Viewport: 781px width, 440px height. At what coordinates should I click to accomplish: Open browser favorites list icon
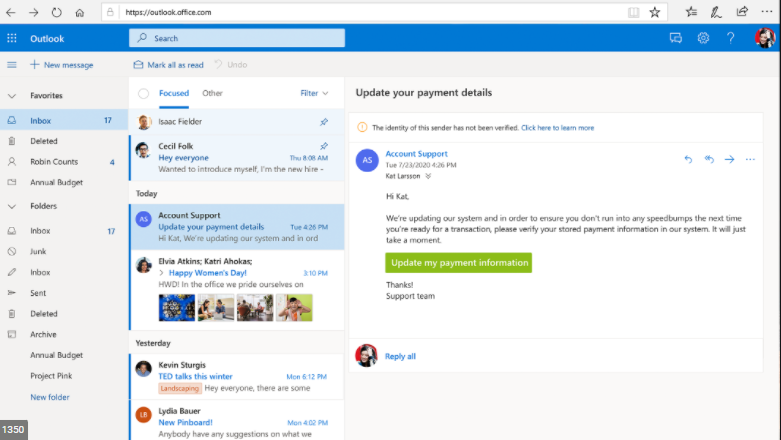pyautogui.click(x=691, y=12)
